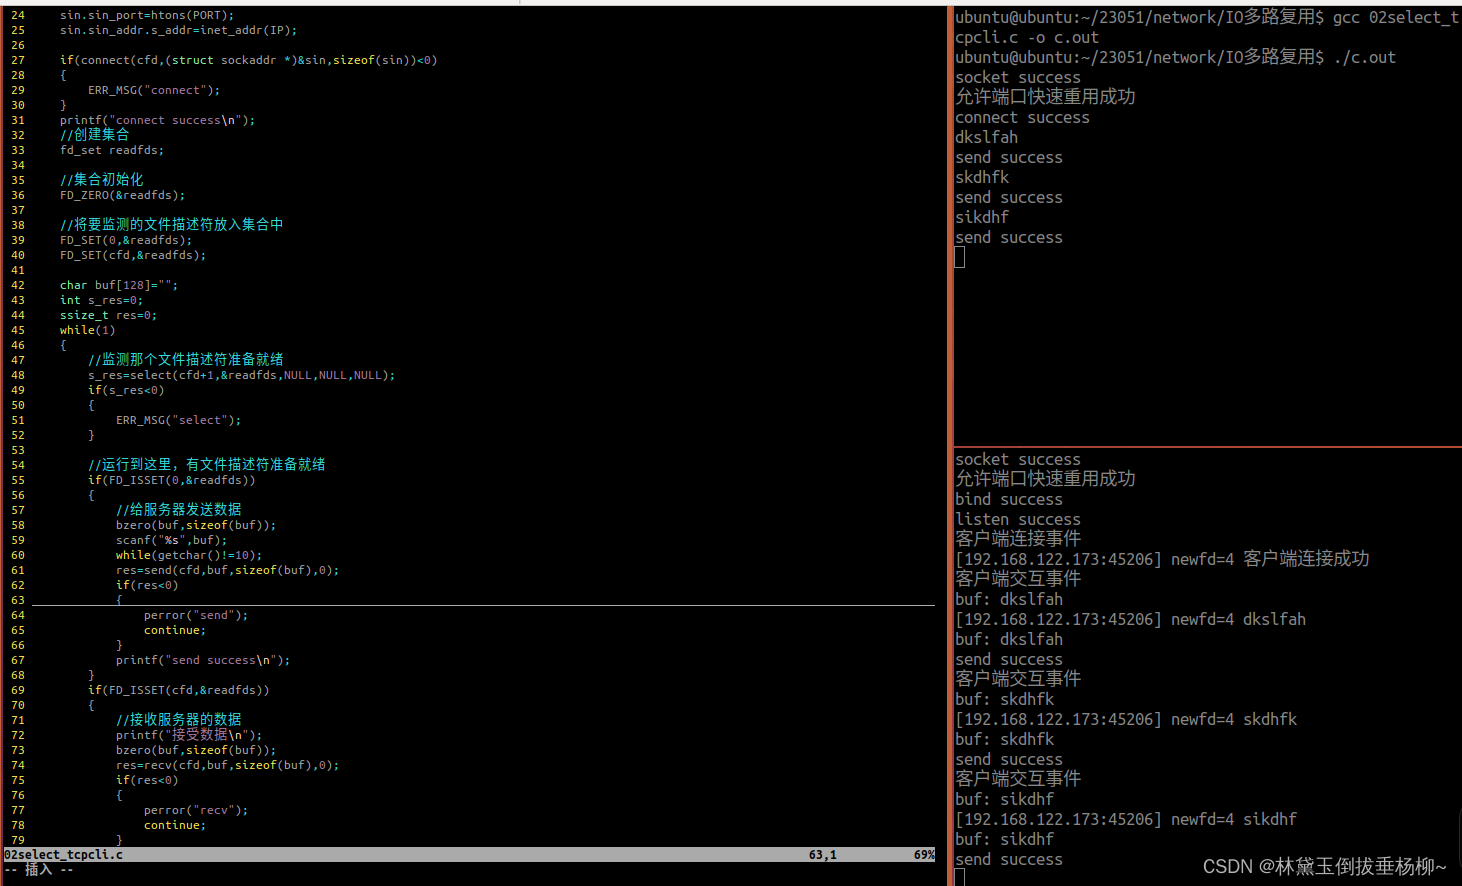This screenshot has height=886, width=1462.
Task: Click the '[192.168.122.173:45206] newfd=4 dkslfah' line
Action: pyautogui.click(x=1130, y=619)
